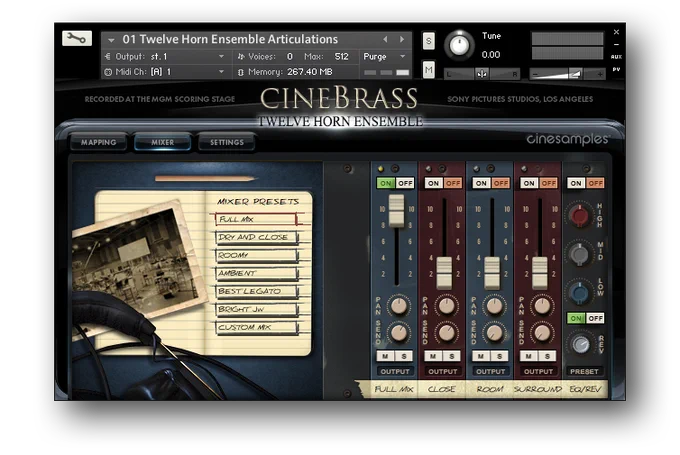This screenshot has height=455, width=680.
Task: Select the Best Legato preset
Action: [256, 291]
